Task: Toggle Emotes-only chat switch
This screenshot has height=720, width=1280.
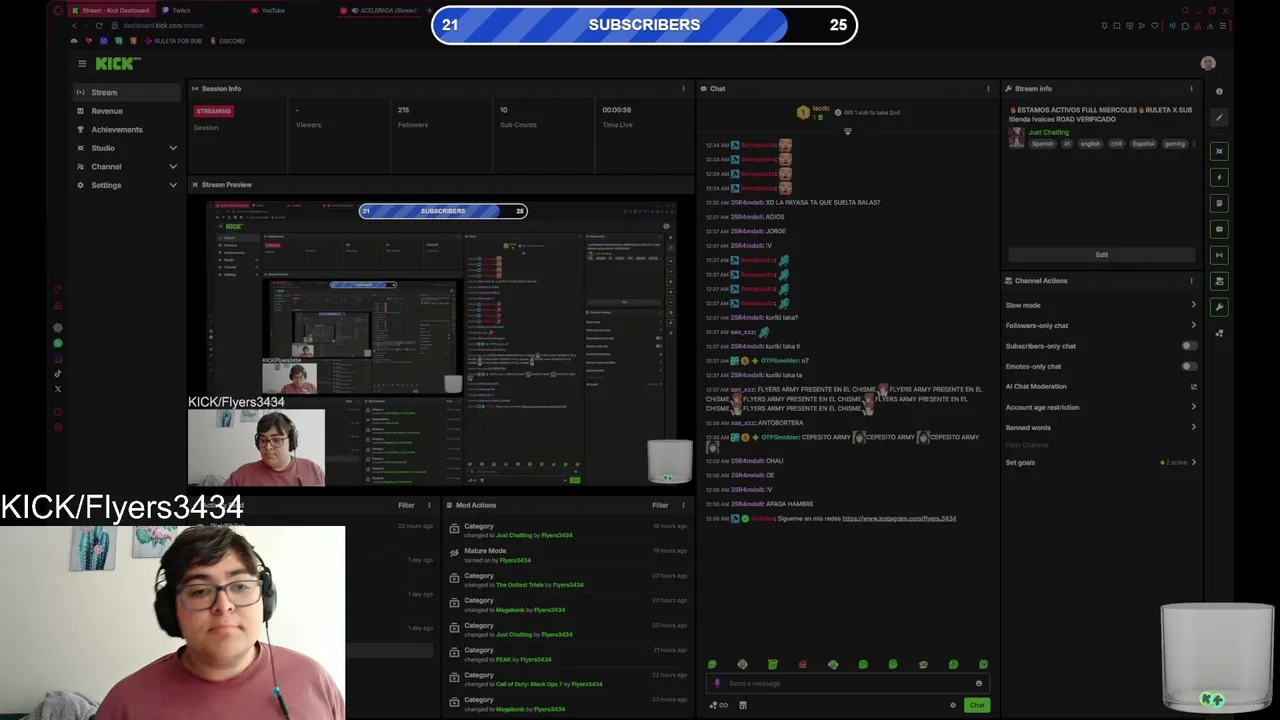Action: [x=1188, y=366]
